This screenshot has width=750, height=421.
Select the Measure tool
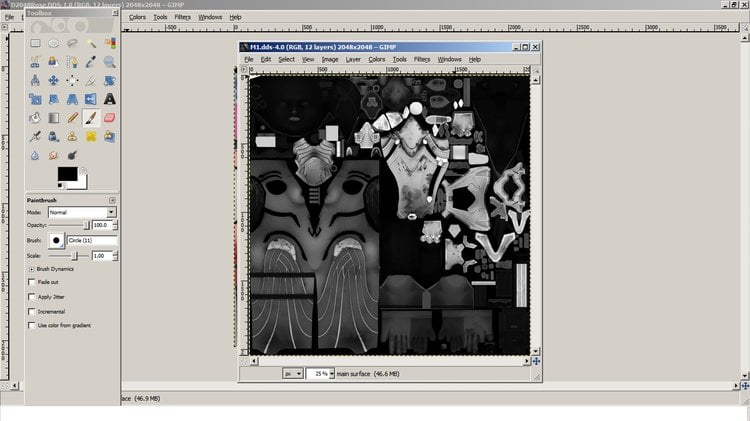tap(35, 81)
